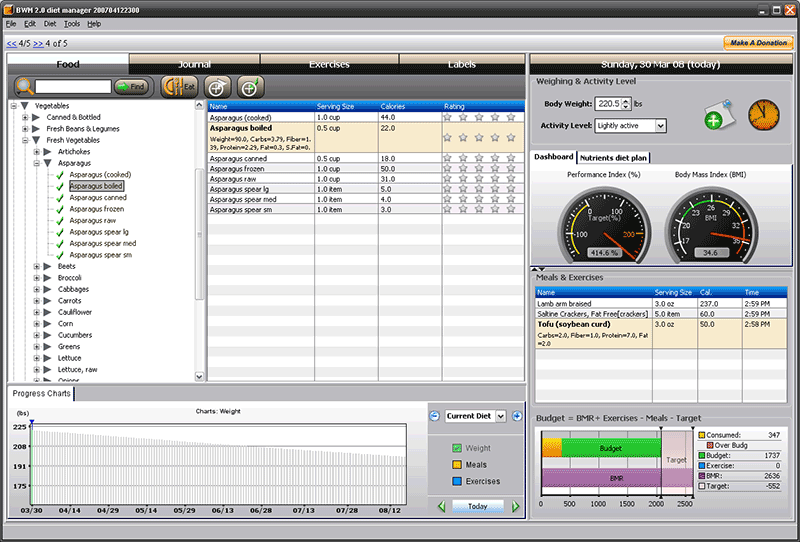The height and width of the screenshot is (542, 800).
Task: Click the food search text field
Action: point(73,87)
